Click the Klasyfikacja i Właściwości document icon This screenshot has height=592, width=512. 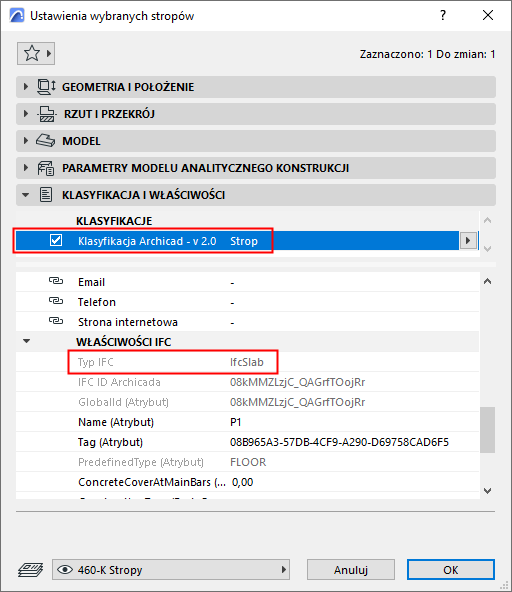coord(46,195)
